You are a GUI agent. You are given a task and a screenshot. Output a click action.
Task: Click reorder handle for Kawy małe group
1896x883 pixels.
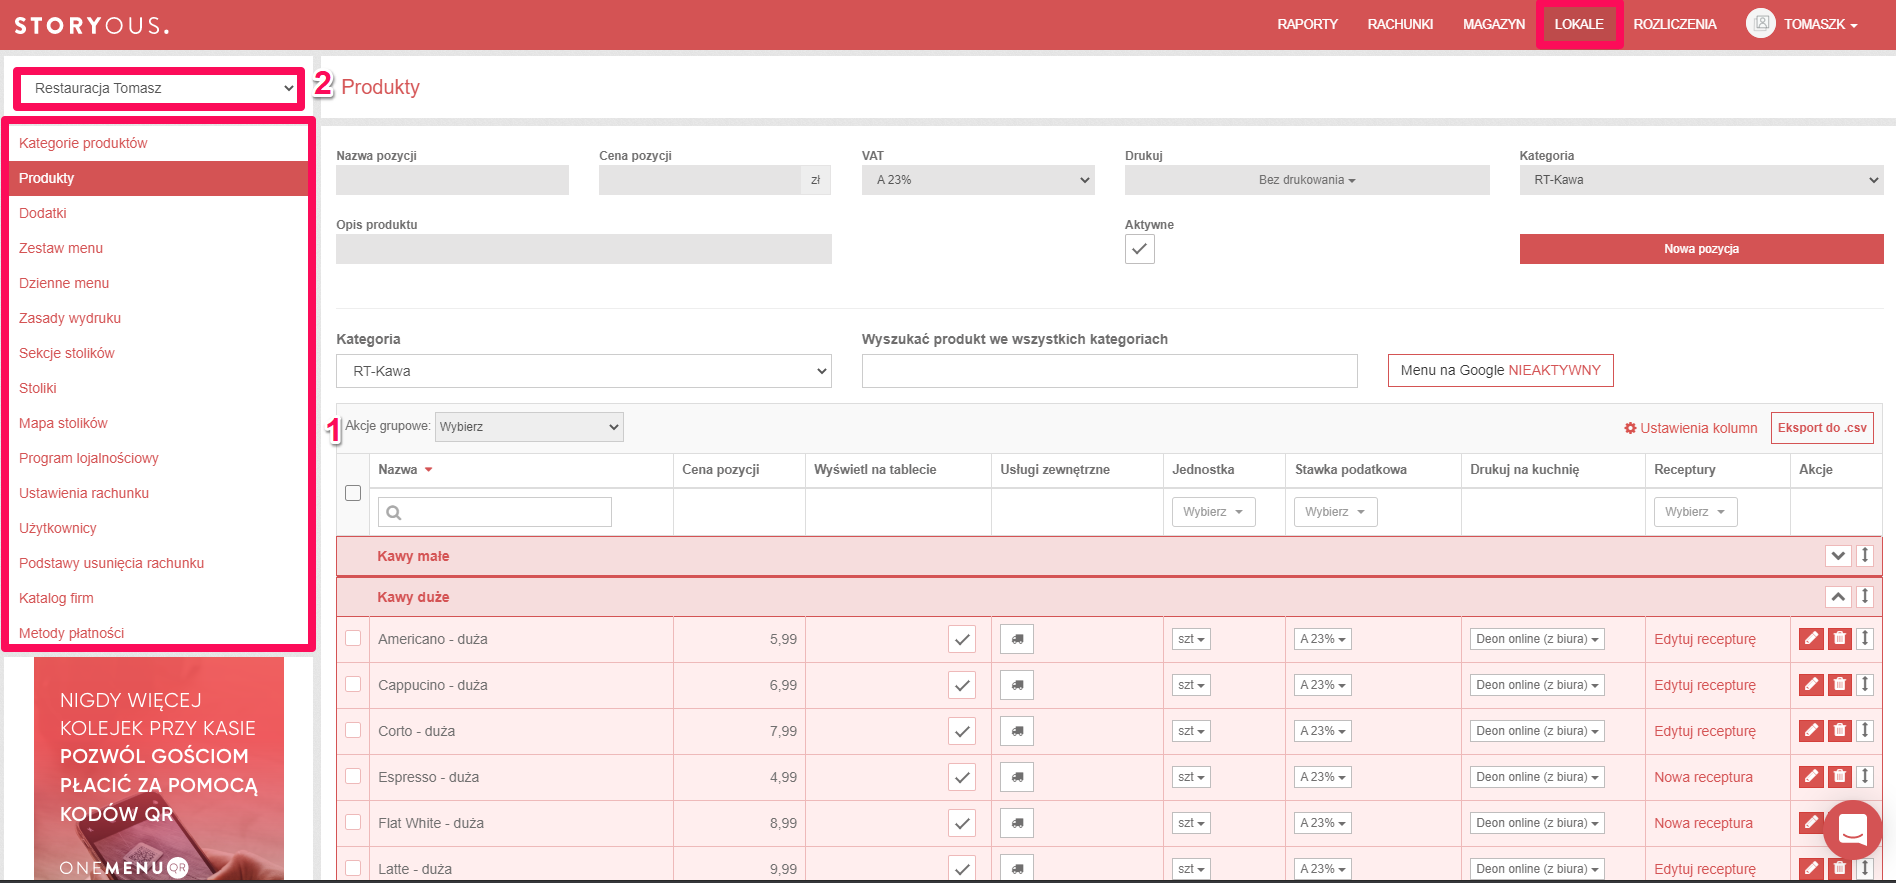(x=1865, y=555)
